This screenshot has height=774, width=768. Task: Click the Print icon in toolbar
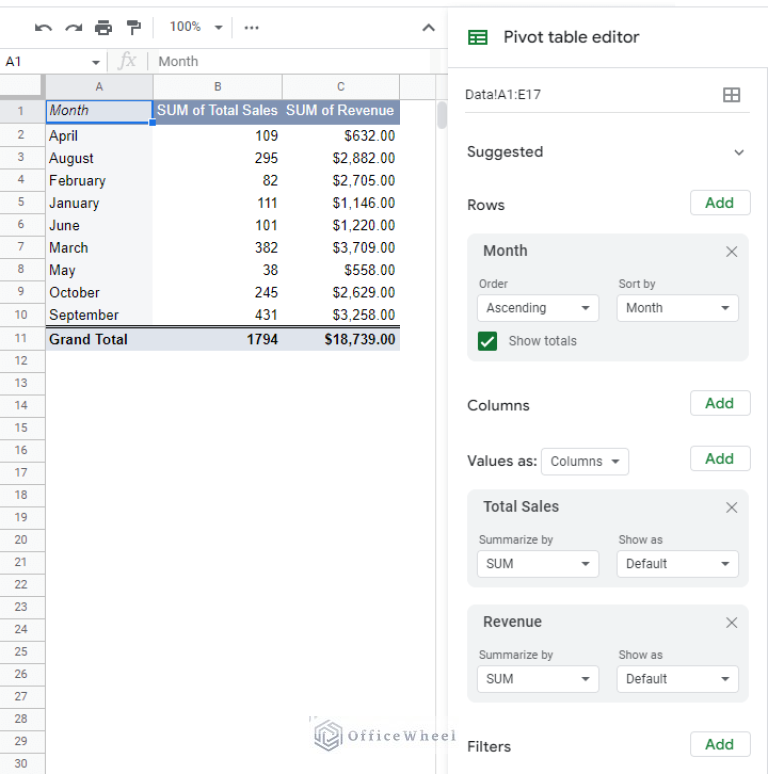click(103, 28)
